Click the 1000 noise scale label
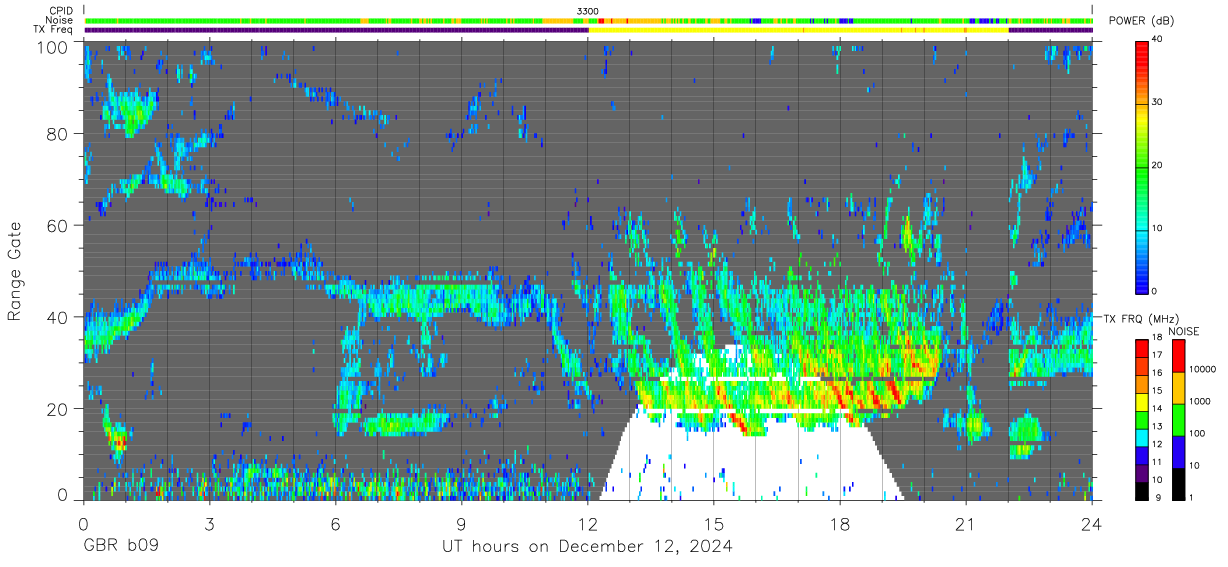The width and height of the screenshot is (1228, 567). [1198, 402]
